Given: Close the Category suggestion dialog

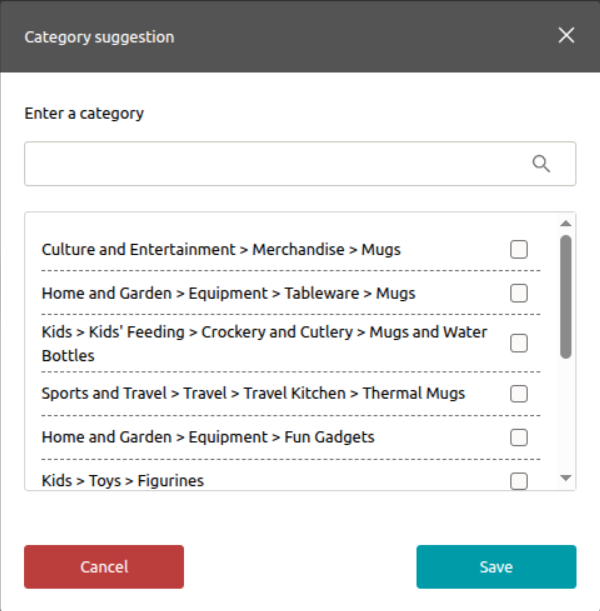Looking at the screenshot, I should point(566,36).
